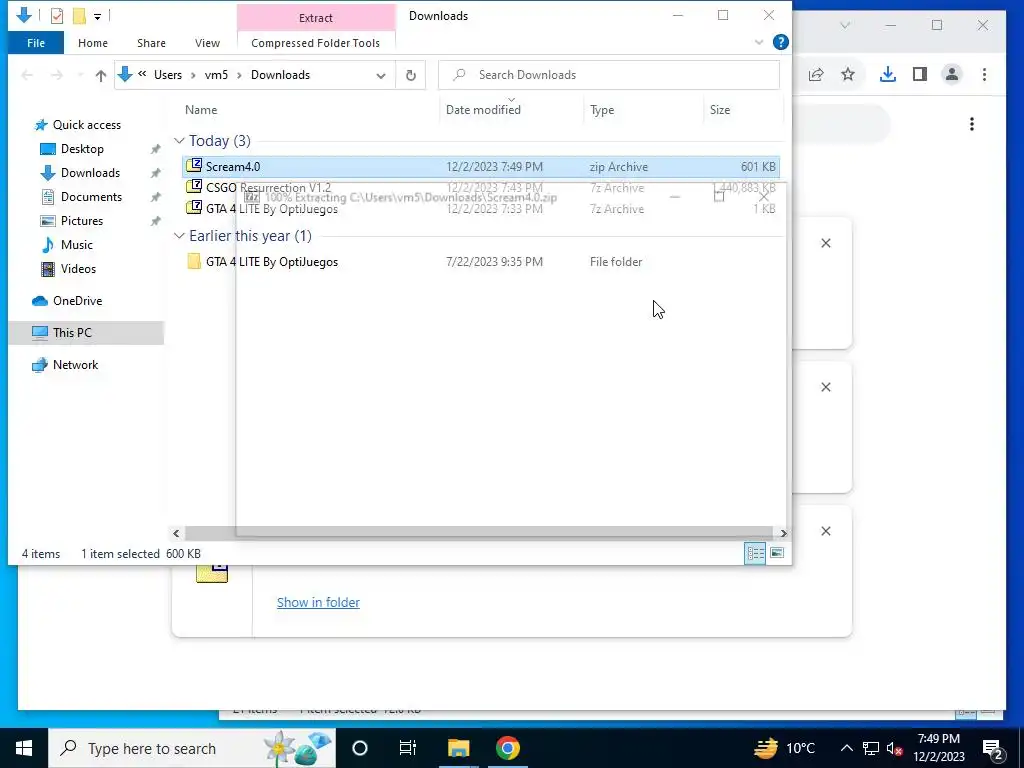Toggle Chrome's side panel icon
This screenshot has width=1024, height=768.
(x=920, y=74)
